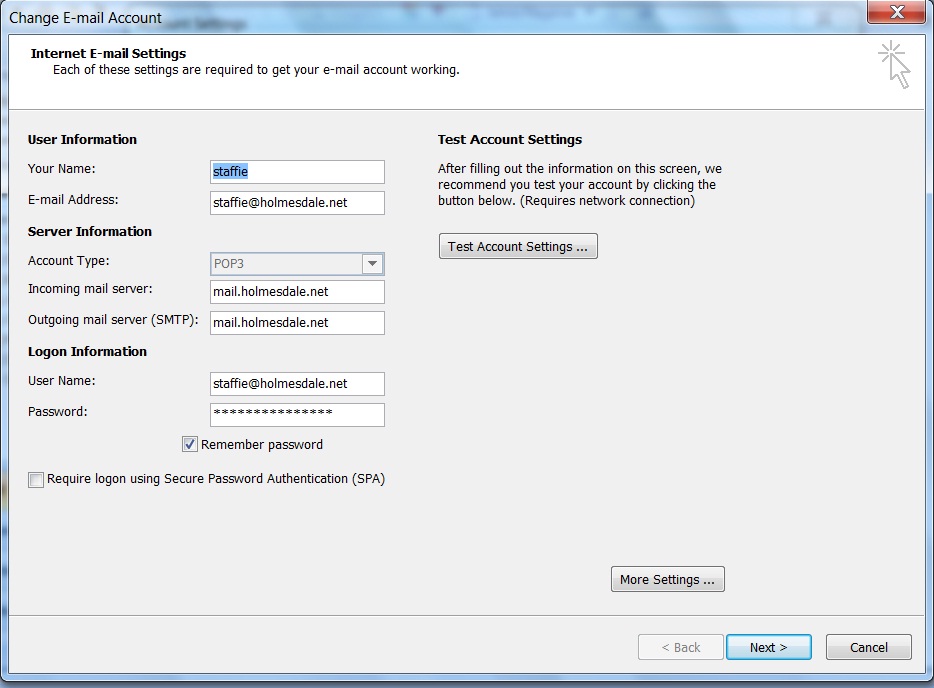Screen dimensions: 934x688
Task: Click the grayed-out Back button
Action: (680, 647)
